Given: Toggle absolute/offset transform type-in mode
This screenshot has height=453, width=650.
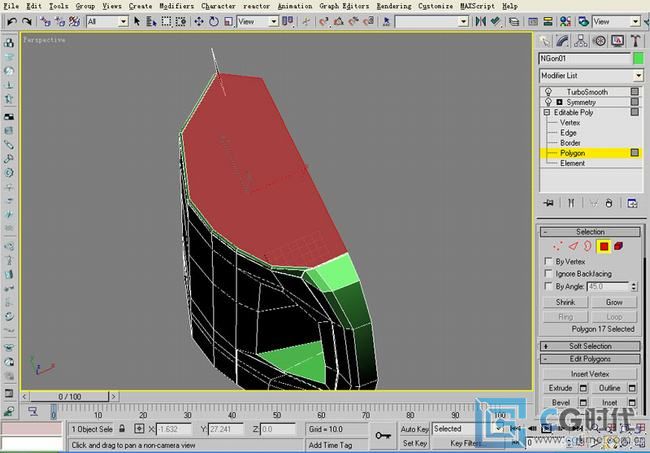Looking at the screenshot, I should click(x=139, y=429).
